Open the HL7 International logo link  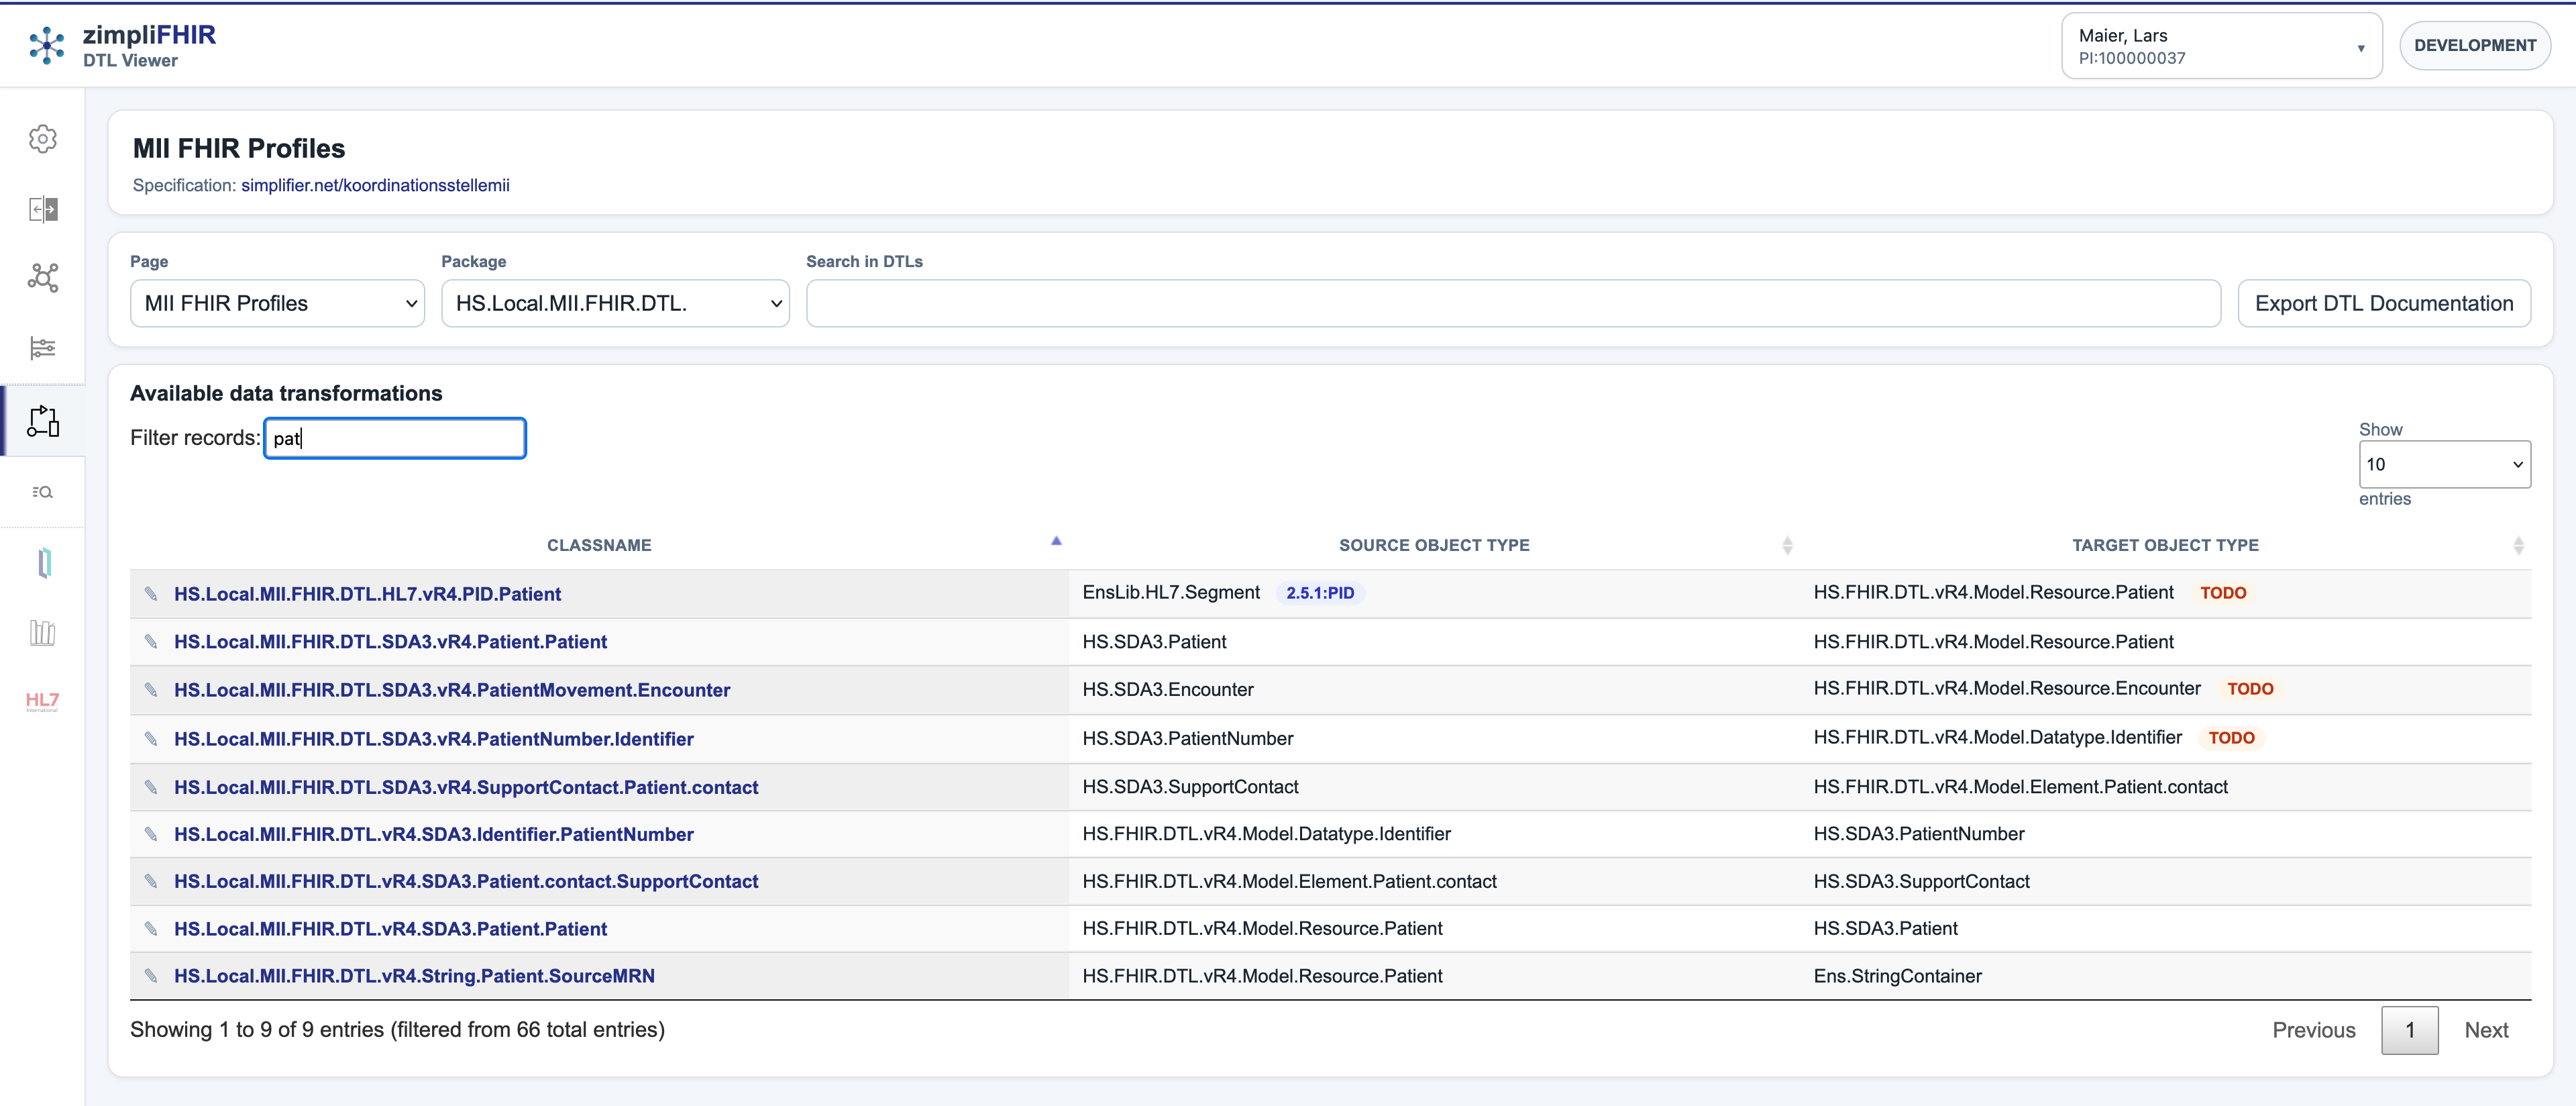(x=42, y=701)
